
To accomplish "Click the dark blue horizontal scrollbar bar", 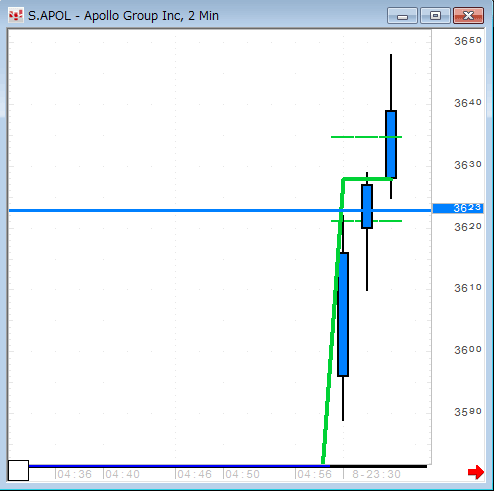I will pyautogui.click(x=179, y=466).
